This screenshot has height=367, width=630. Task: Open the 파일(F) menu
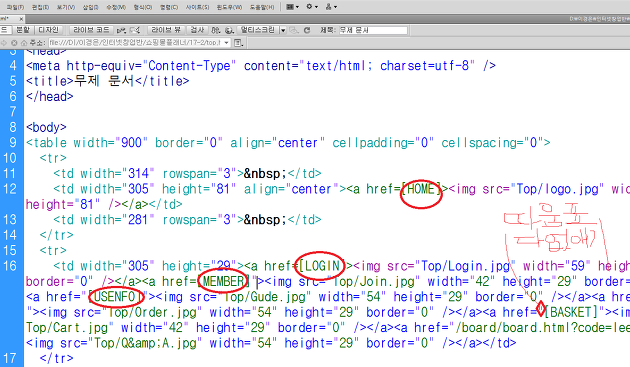tap(15, 7)
